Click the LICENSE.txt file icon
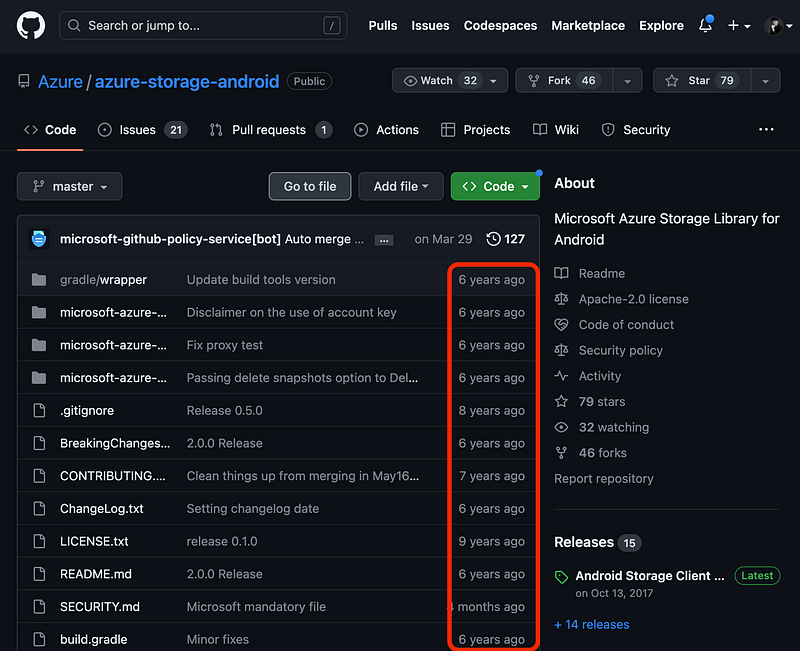 (x=39, y=541)
